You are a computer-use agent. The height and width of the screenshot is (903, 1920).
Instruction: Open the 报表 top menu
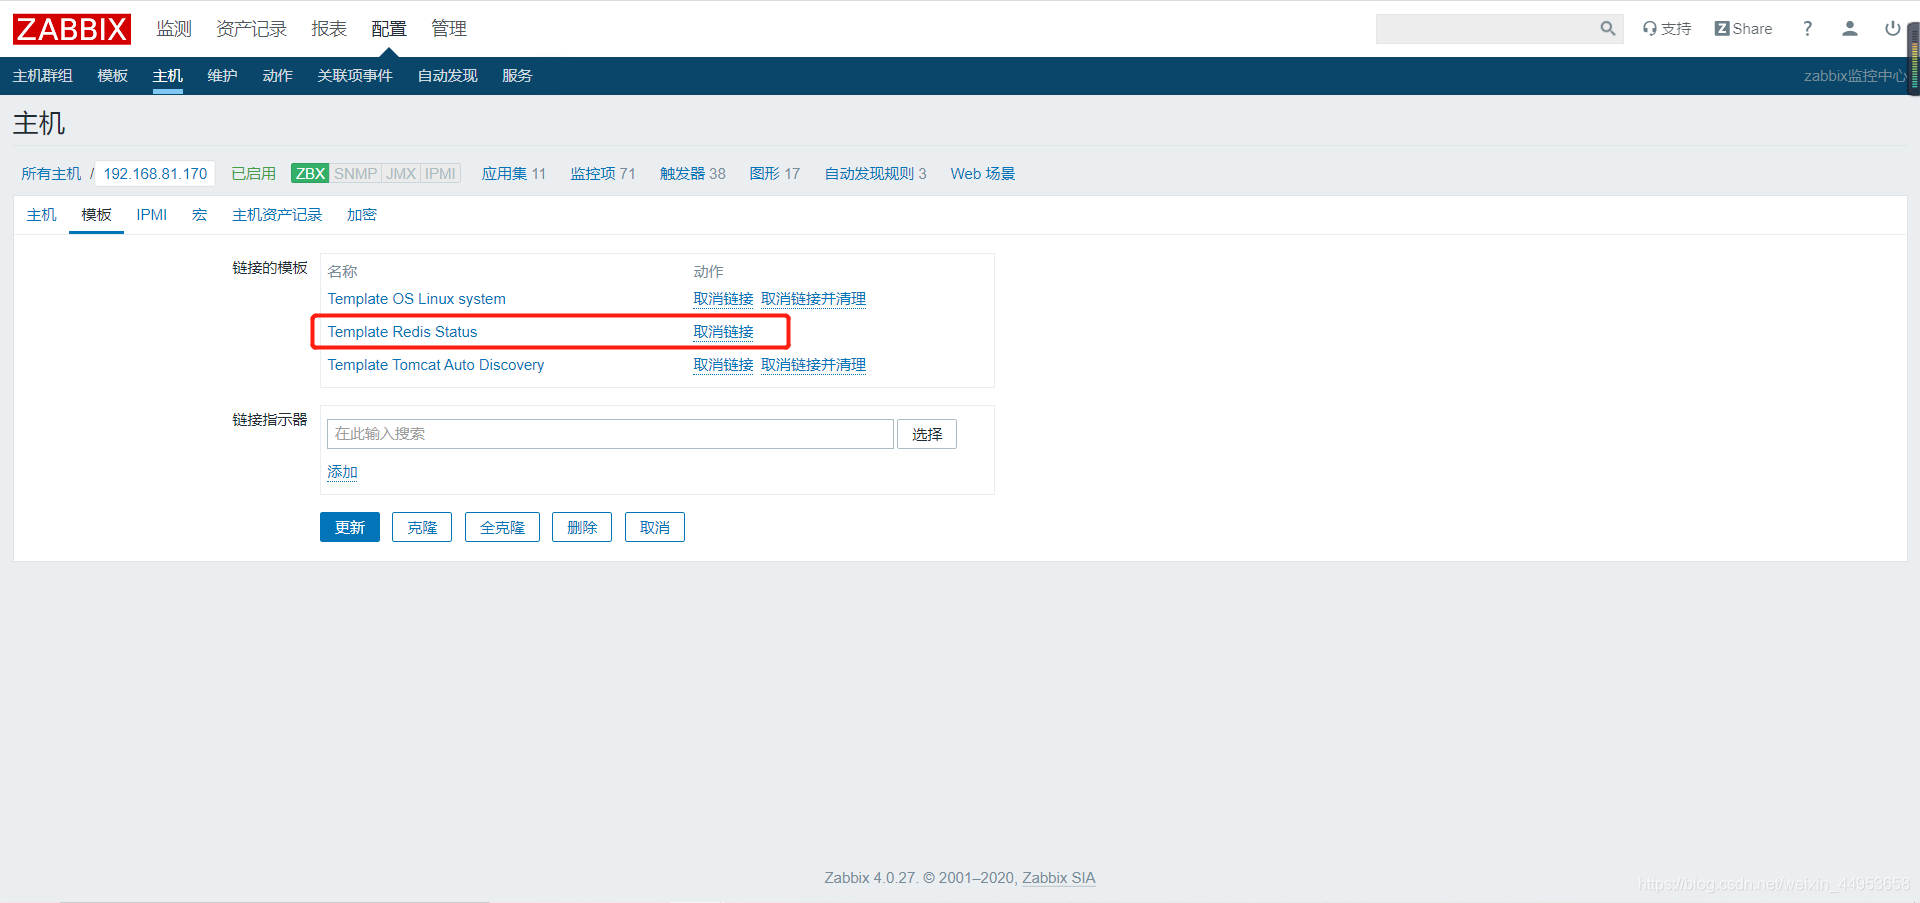(x=329, y=29)
